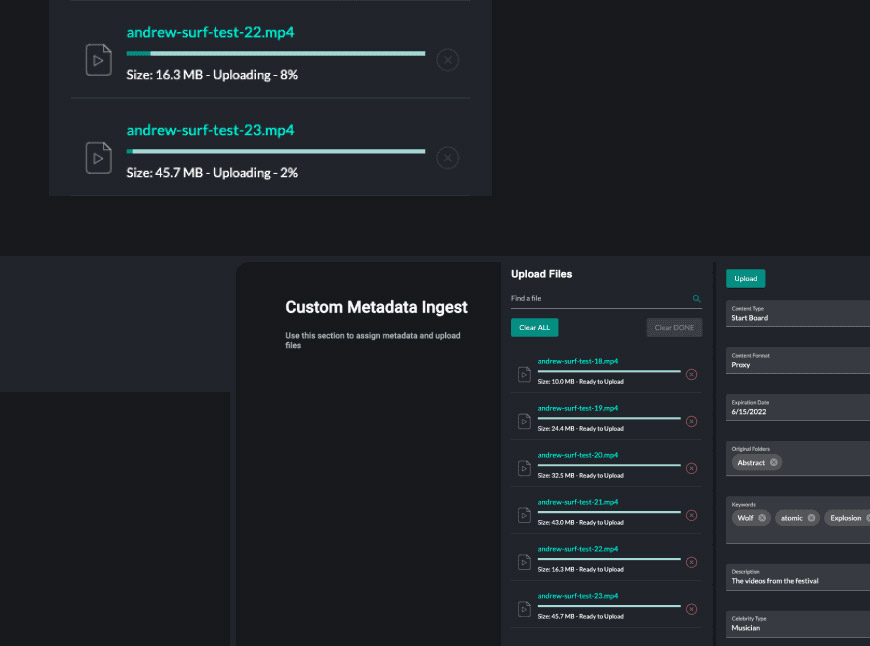Click the Clear ALL button
Screen dimensions: 870x646
point(535,328)
